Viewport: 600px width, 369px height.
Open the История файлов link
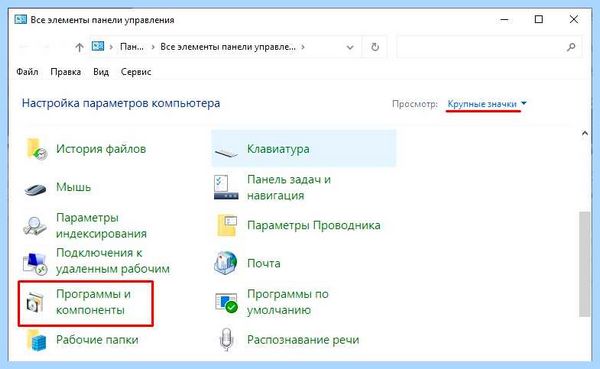[x=101, y=149]
